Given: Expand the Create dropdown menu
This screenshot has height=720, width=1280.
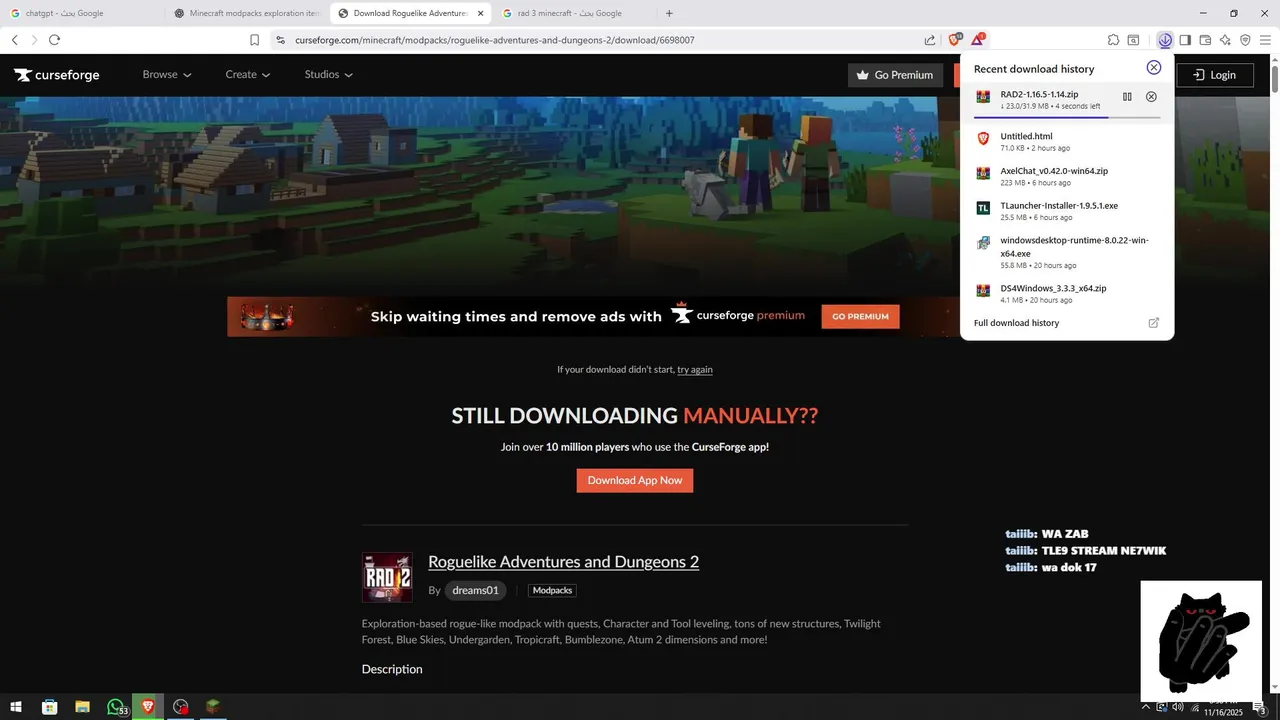Looking at the screenshot, I should pyautogui.click(x=248, y=75).
